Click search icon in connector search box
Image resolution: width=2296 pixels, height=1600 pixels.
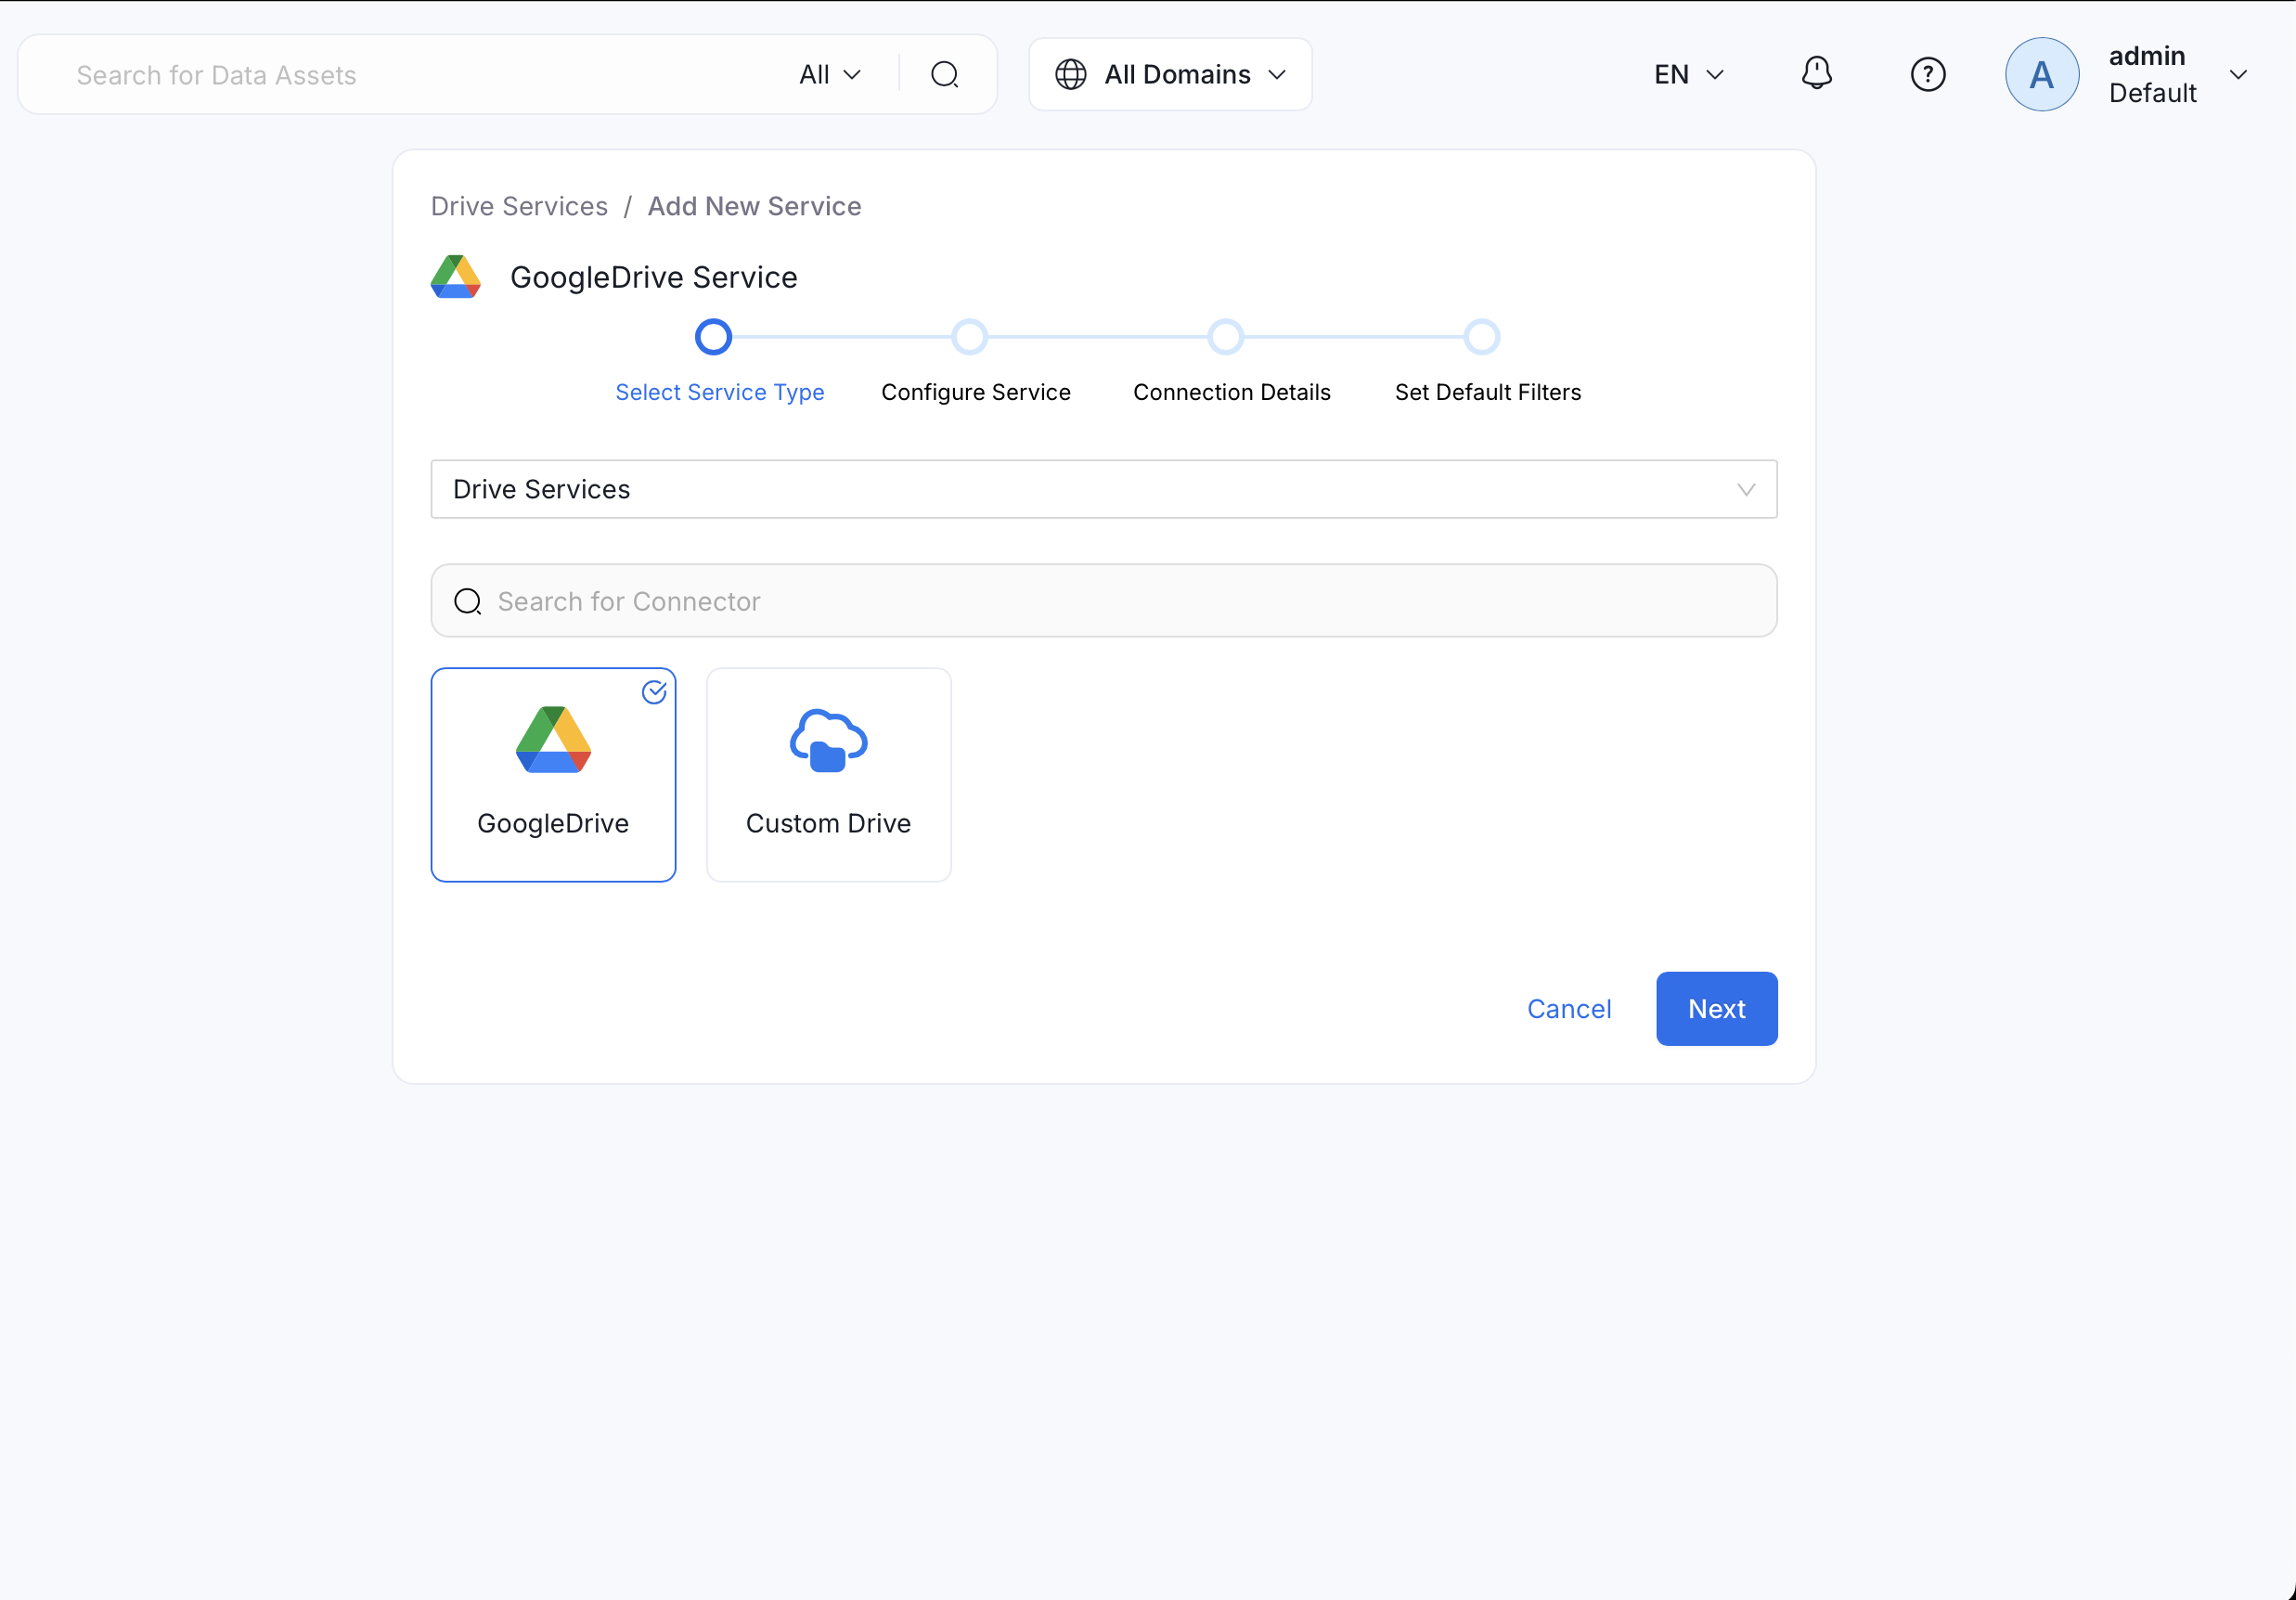(x=467, y=601)
